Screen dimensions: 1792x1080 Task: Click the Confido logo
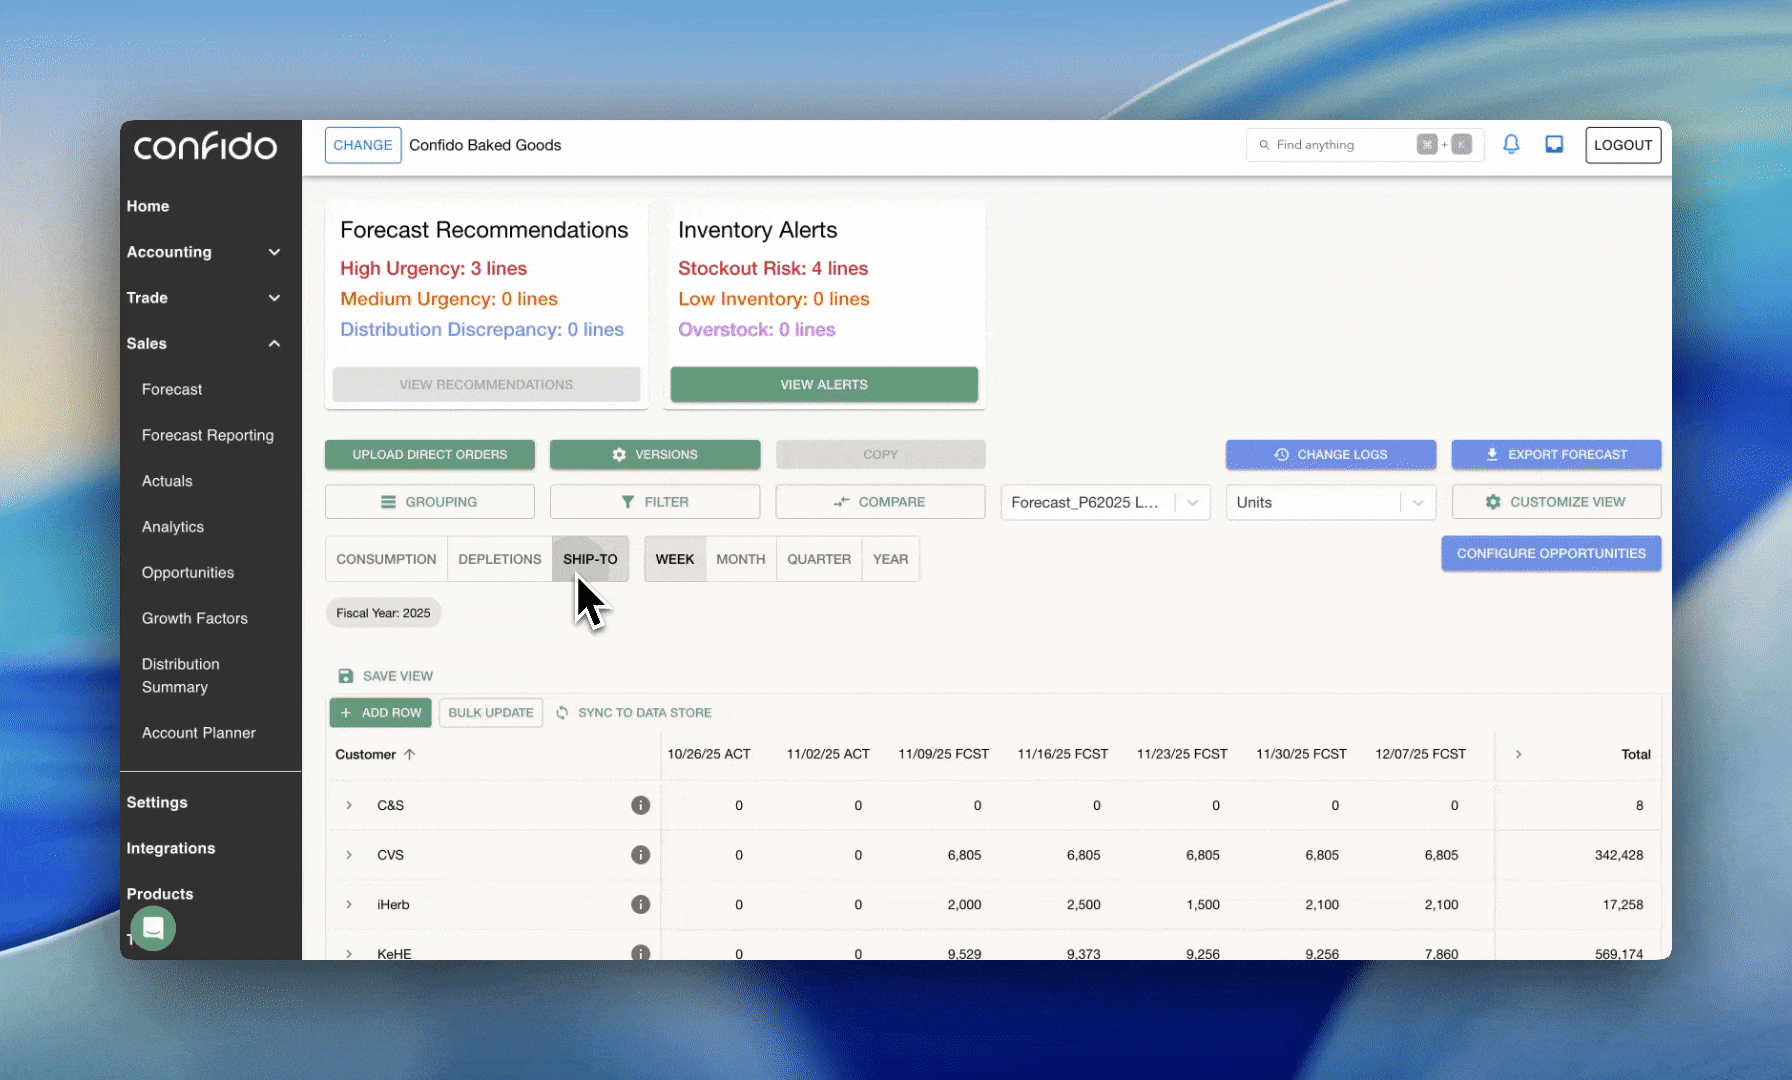pyautogui.click(x=206, y=147)
